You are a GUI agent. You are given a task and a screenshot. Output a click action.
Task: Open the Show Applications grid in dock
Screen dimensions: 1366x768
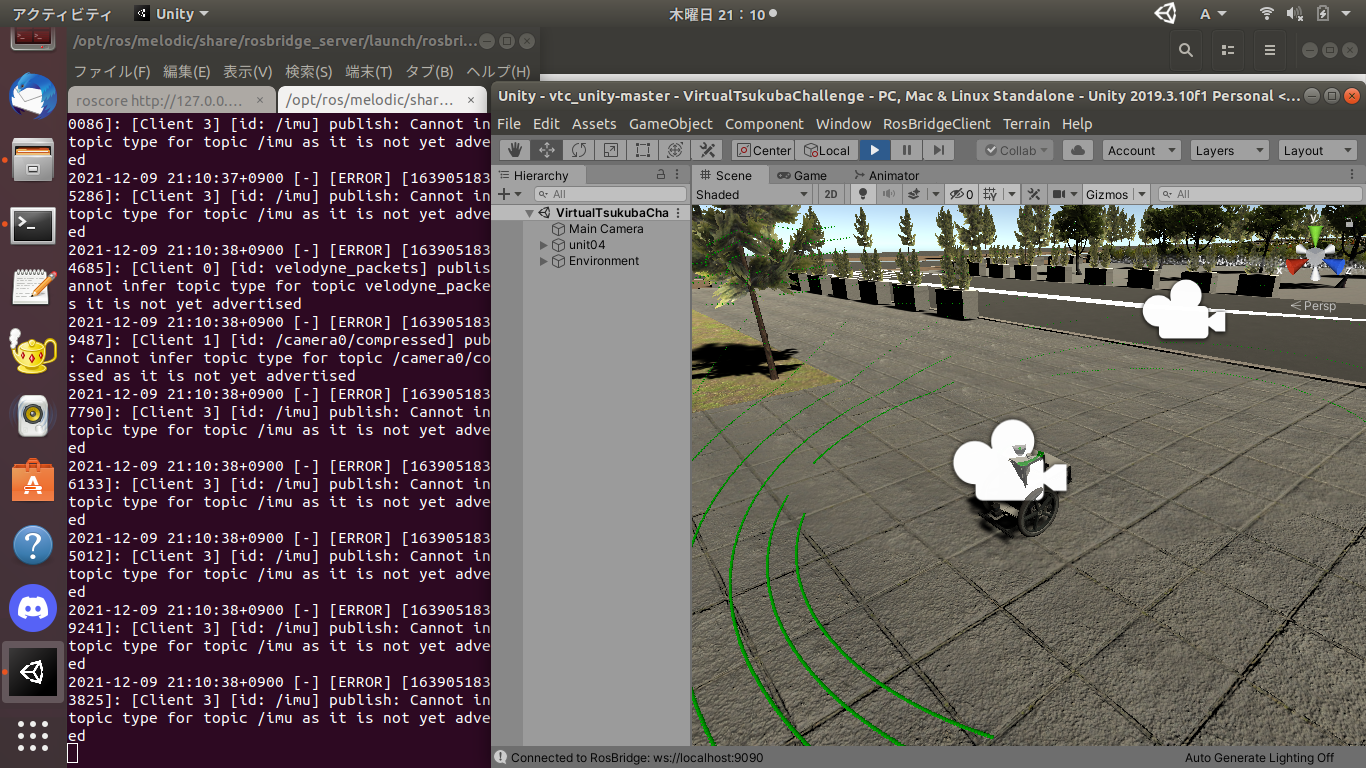[x=33, y=736]
